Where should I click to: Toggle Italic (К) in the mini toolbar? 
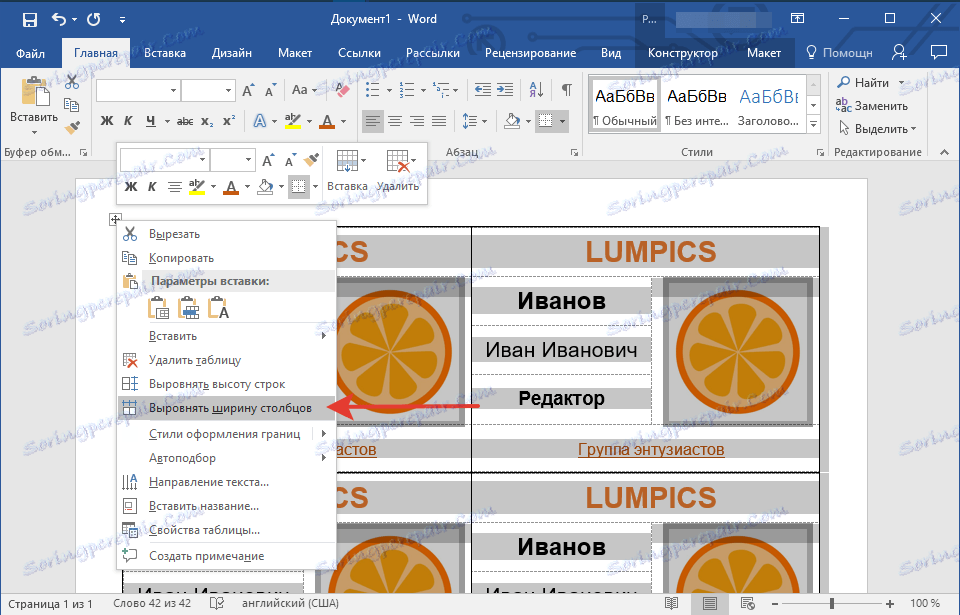[x=153, y=186]
